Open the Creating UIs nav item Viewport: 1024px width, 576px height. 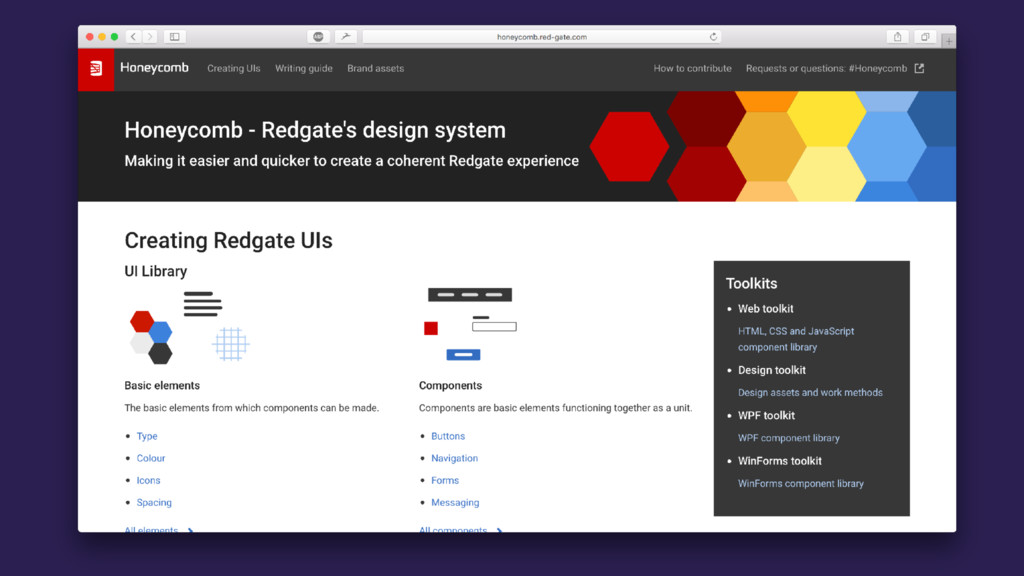coord(234,68)
